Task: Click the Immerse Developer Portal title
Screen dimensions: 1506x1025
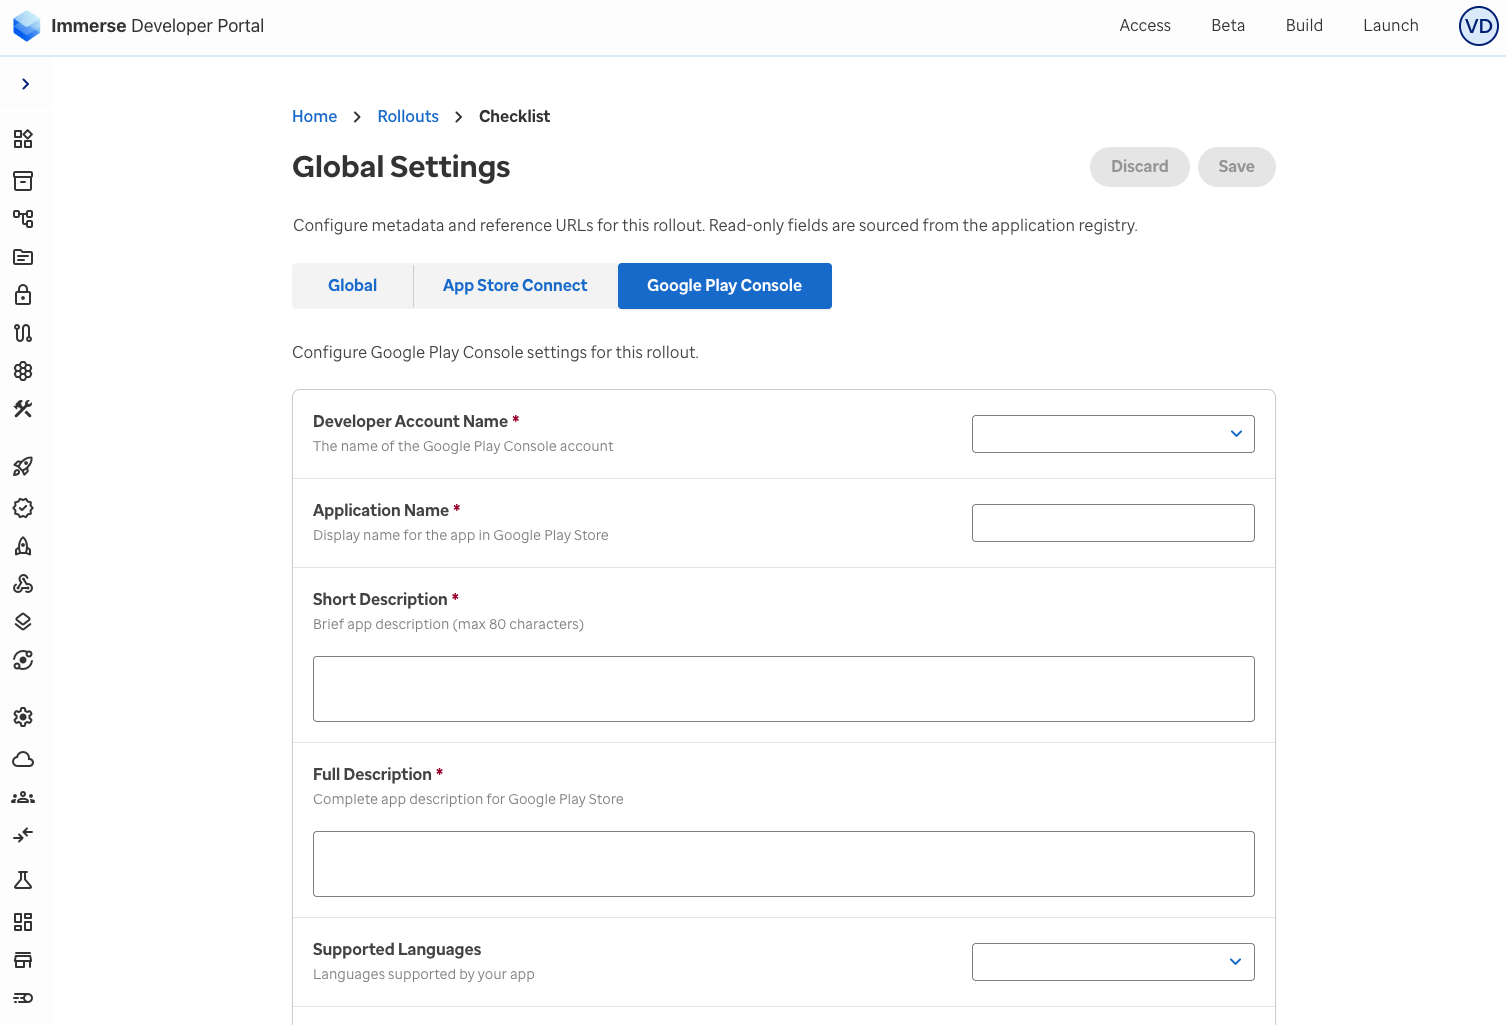Action: click(x=158, y=26)
